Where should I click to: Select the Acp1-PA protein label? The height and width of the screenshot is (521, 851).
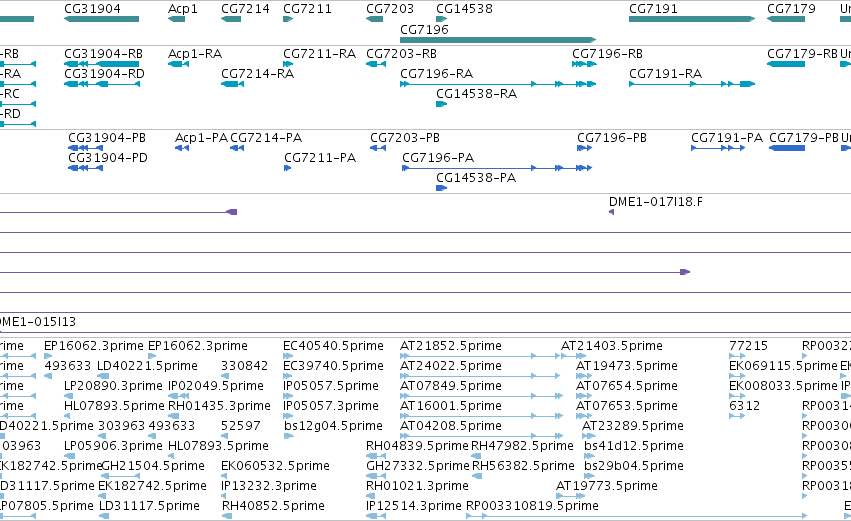[x=201, y=138]
